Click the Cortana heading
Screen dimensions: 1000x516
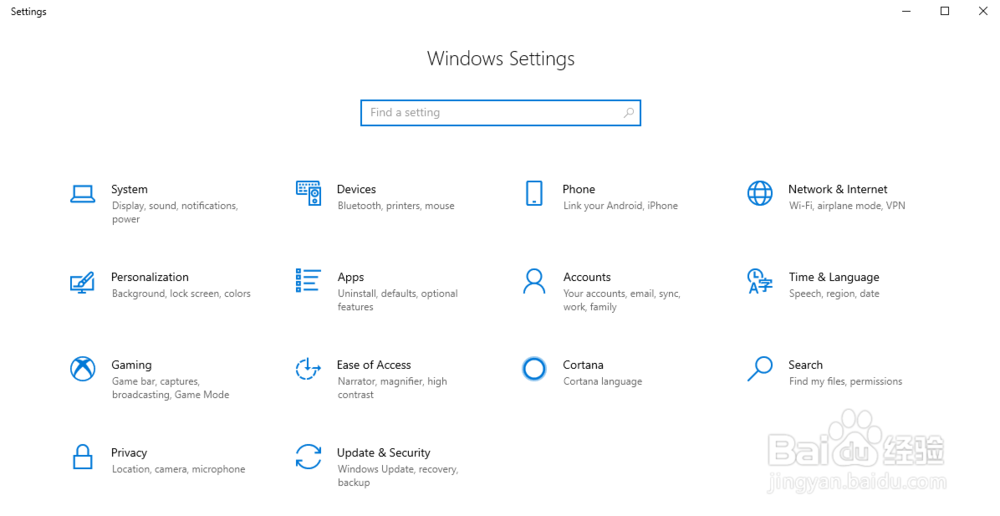point(583,365)
